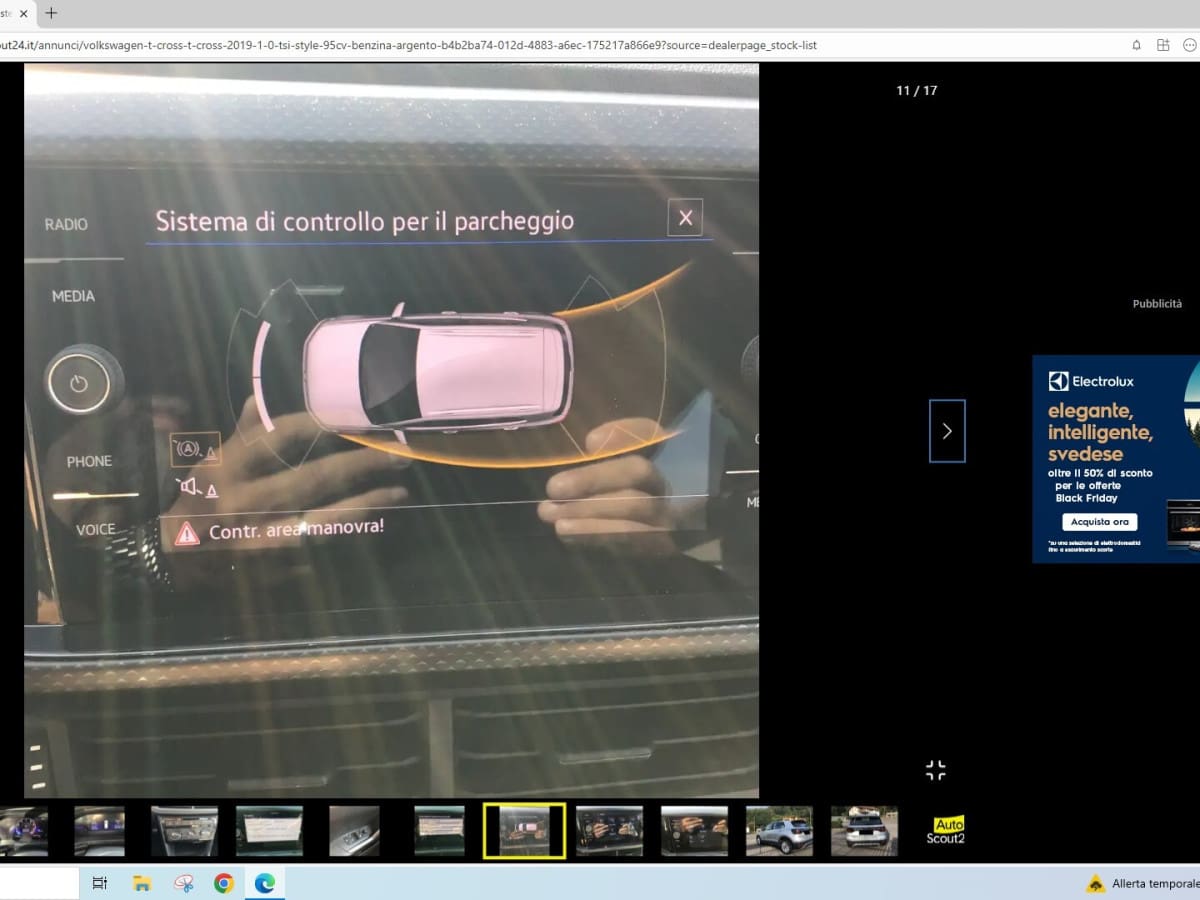Open File Explorer from the taskbar
Viewport: 1200px width, 900px height.
[142, 883]
